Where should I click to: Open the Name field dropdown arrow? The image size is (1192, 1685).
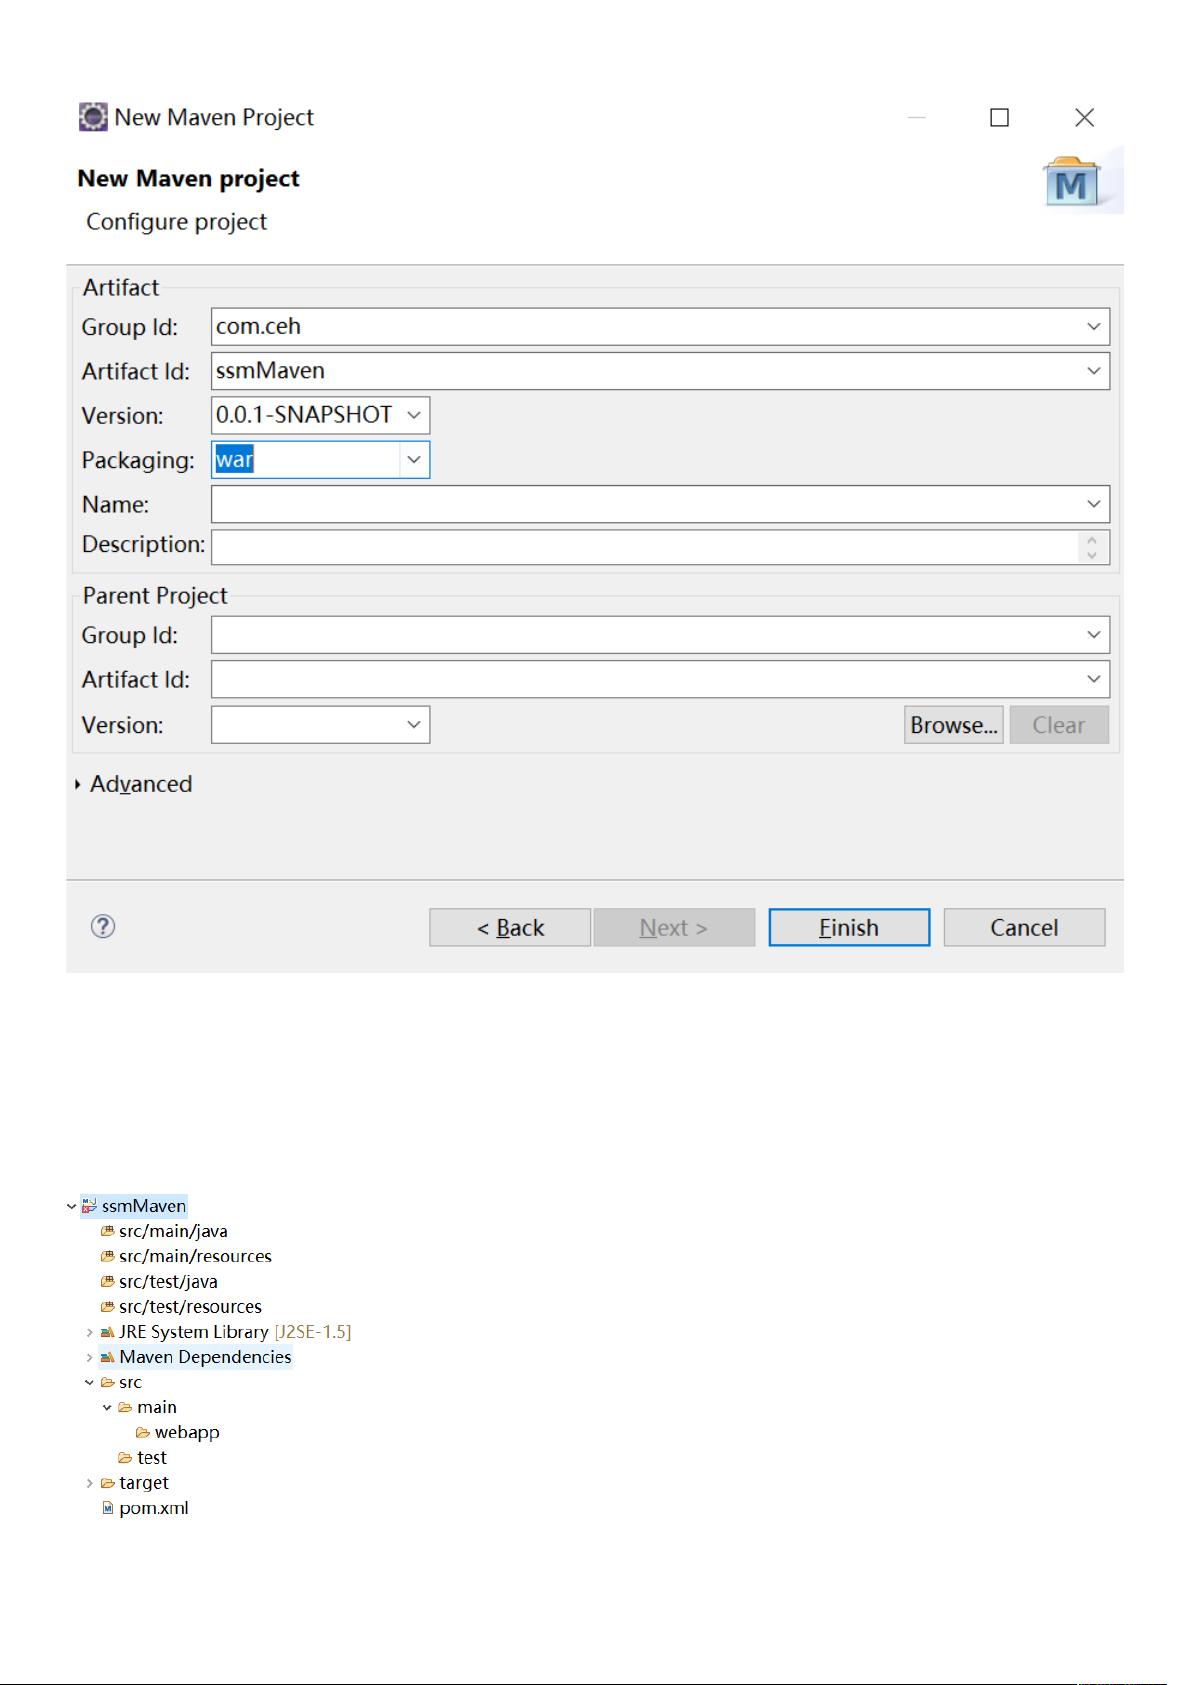point(1093,504)
